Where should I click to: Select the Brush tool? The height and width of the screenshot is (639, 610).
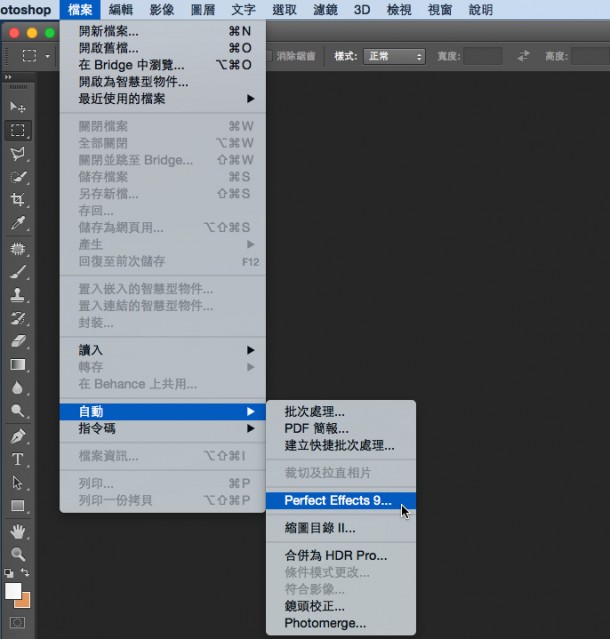pyautogui.click(x=18, y=271)
